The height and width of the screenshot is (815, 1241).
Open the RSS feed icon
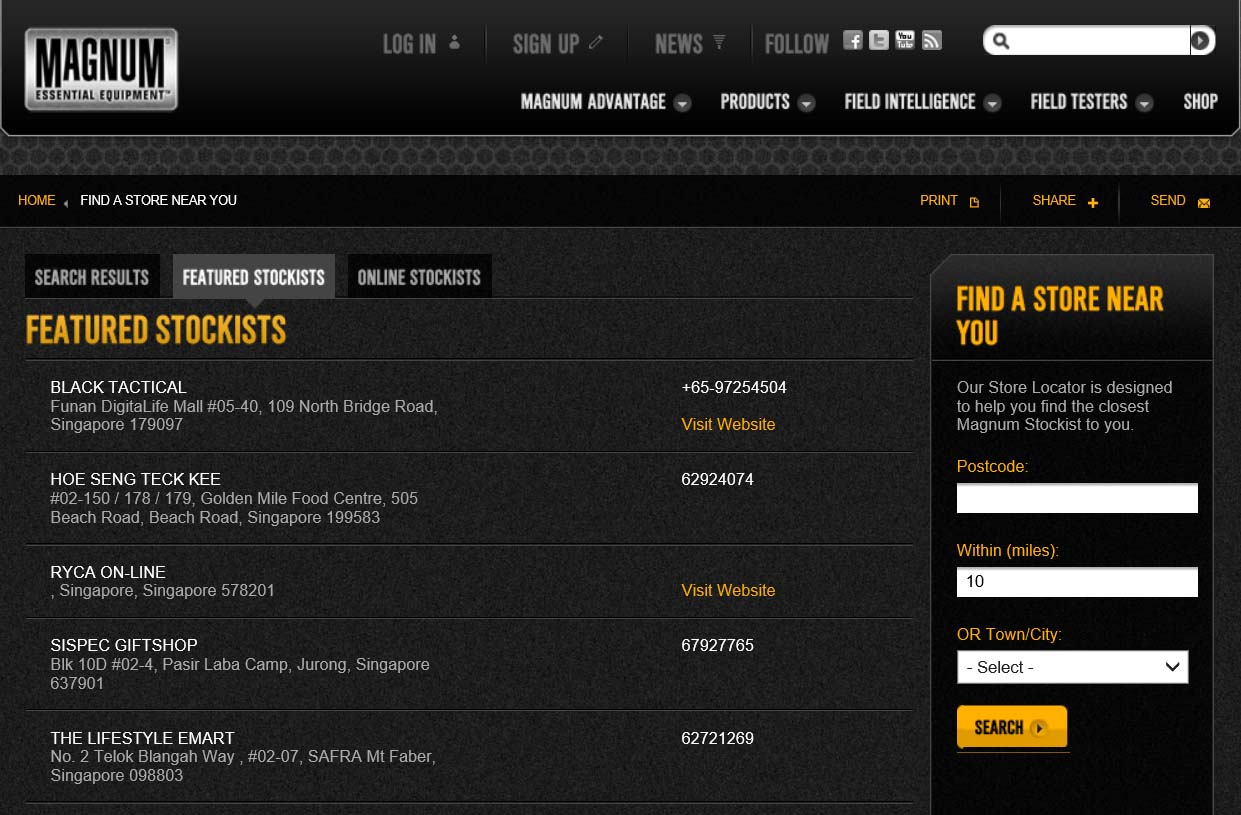[932, 40]
